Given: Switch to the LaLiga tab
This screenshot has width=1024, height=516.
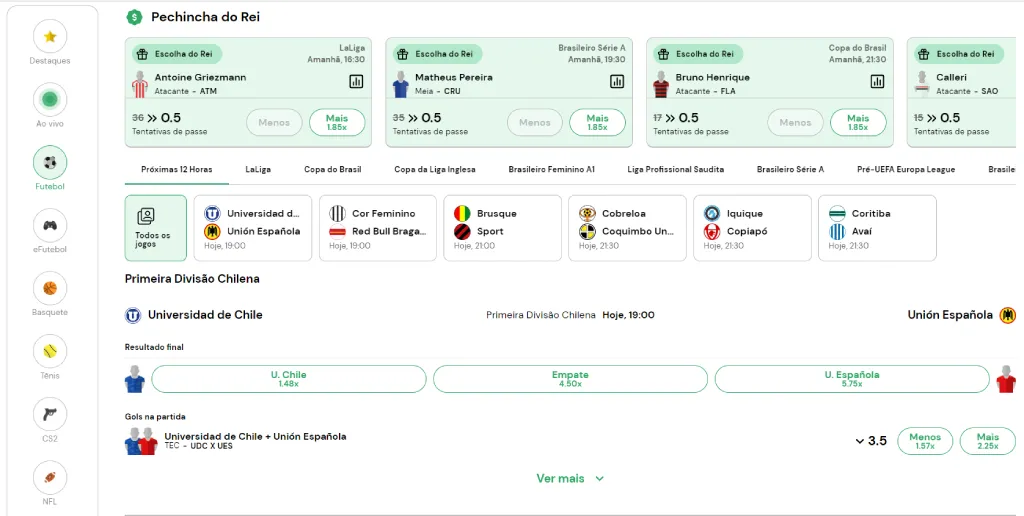Looking at the screenshot, I should [258, 170].
